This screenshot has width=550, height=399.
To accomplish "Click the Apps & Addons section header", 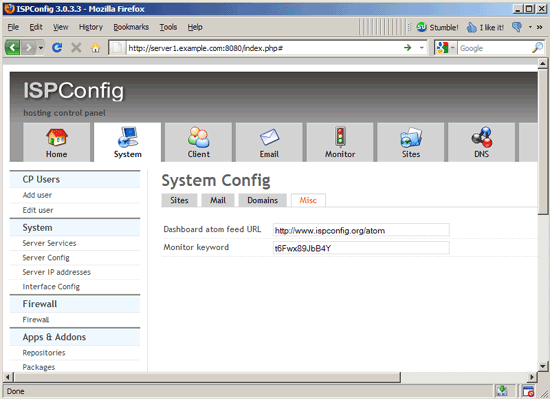I will 75,337.
